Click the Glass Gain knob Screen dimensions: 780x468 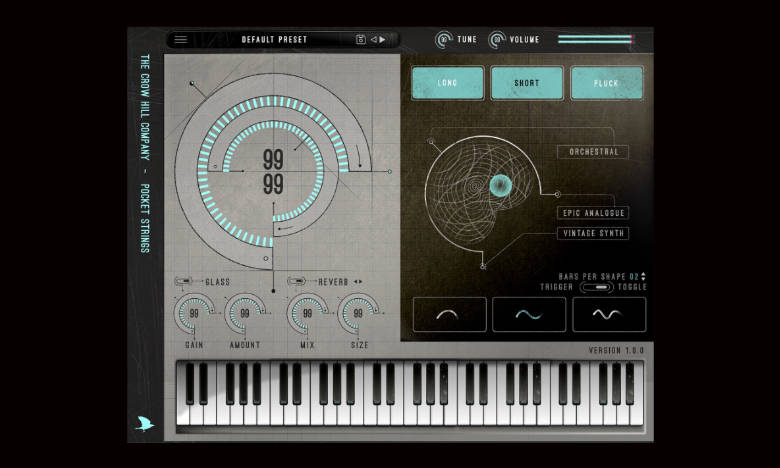pos(194,313)
